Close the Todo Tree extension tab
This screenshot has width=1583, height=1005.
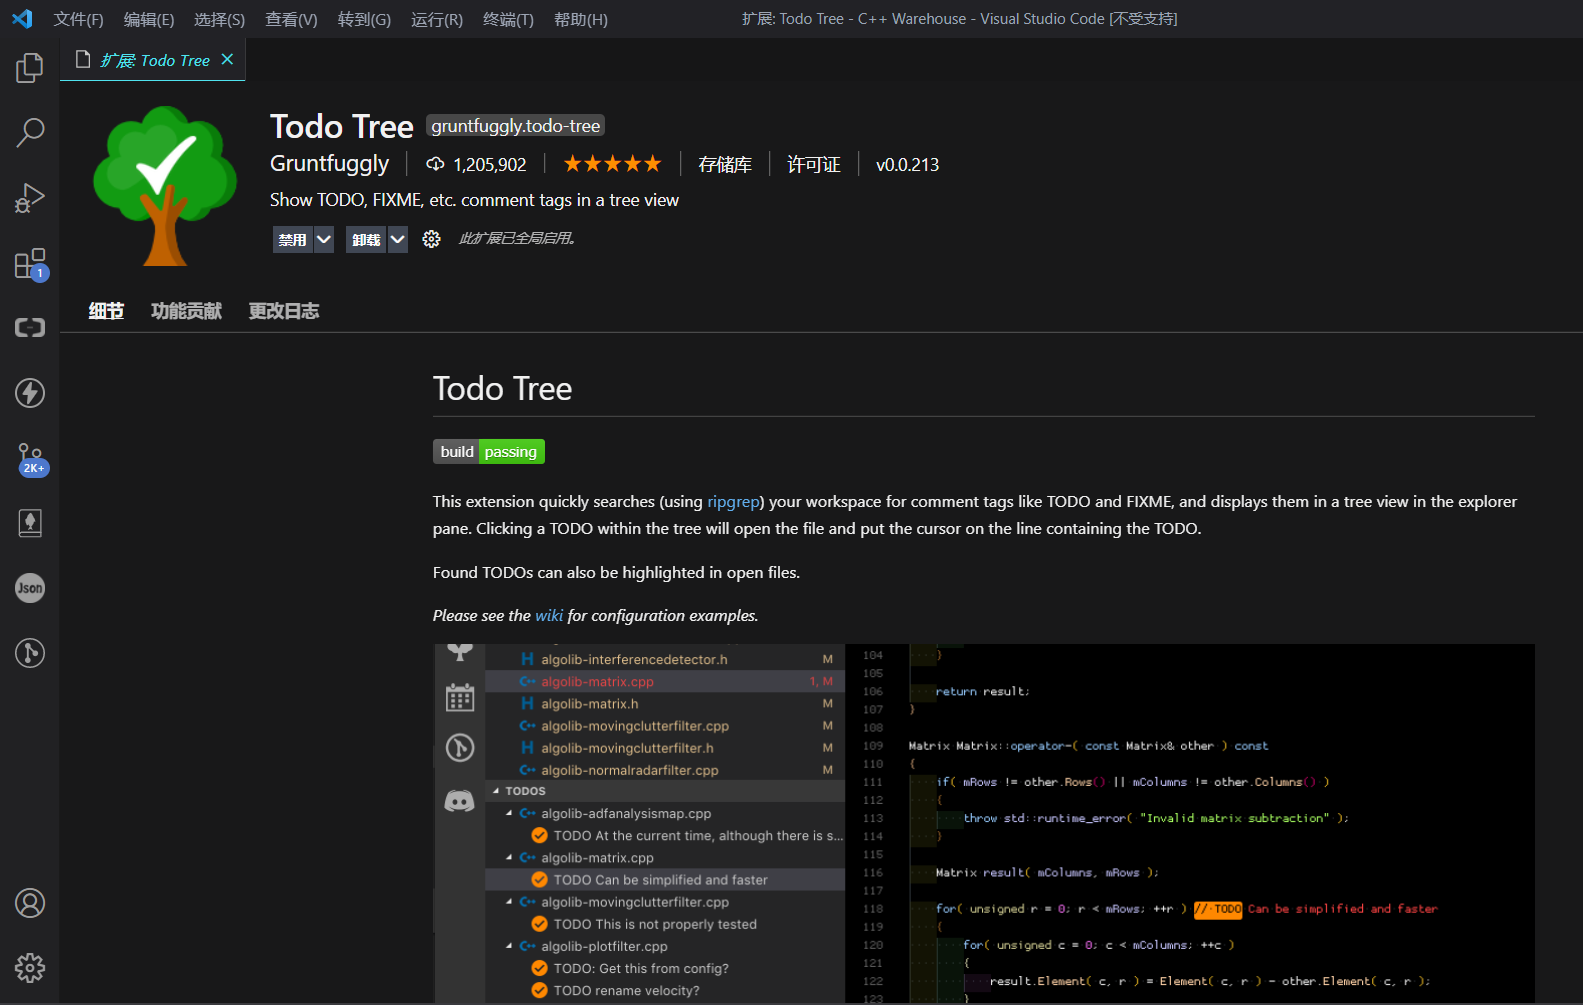tap(227, 60)
